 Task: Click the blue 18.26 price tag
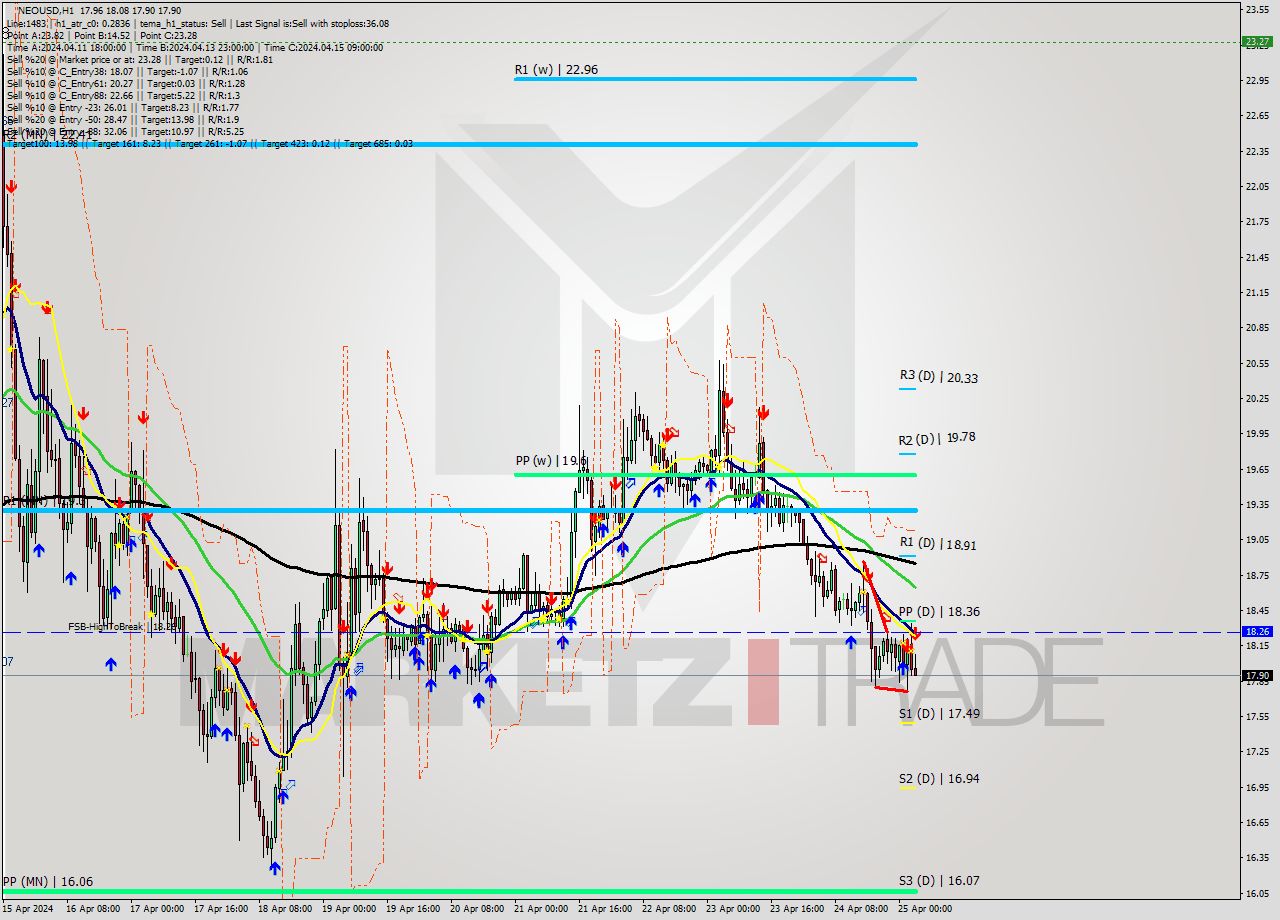pyautogui.click(x=1256, y=632)
